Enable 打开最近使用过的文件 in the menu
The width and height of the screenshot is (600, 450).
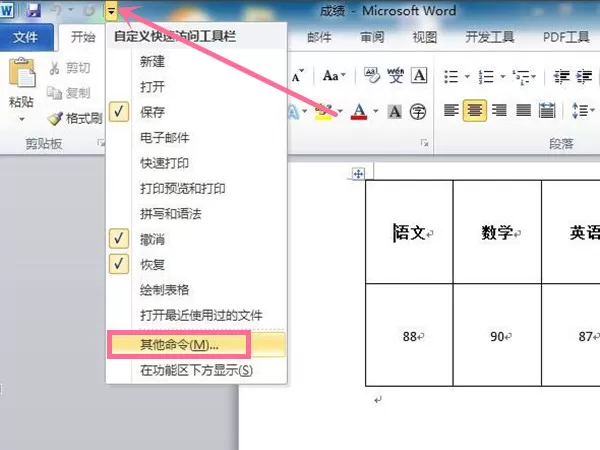pos(196,315)
